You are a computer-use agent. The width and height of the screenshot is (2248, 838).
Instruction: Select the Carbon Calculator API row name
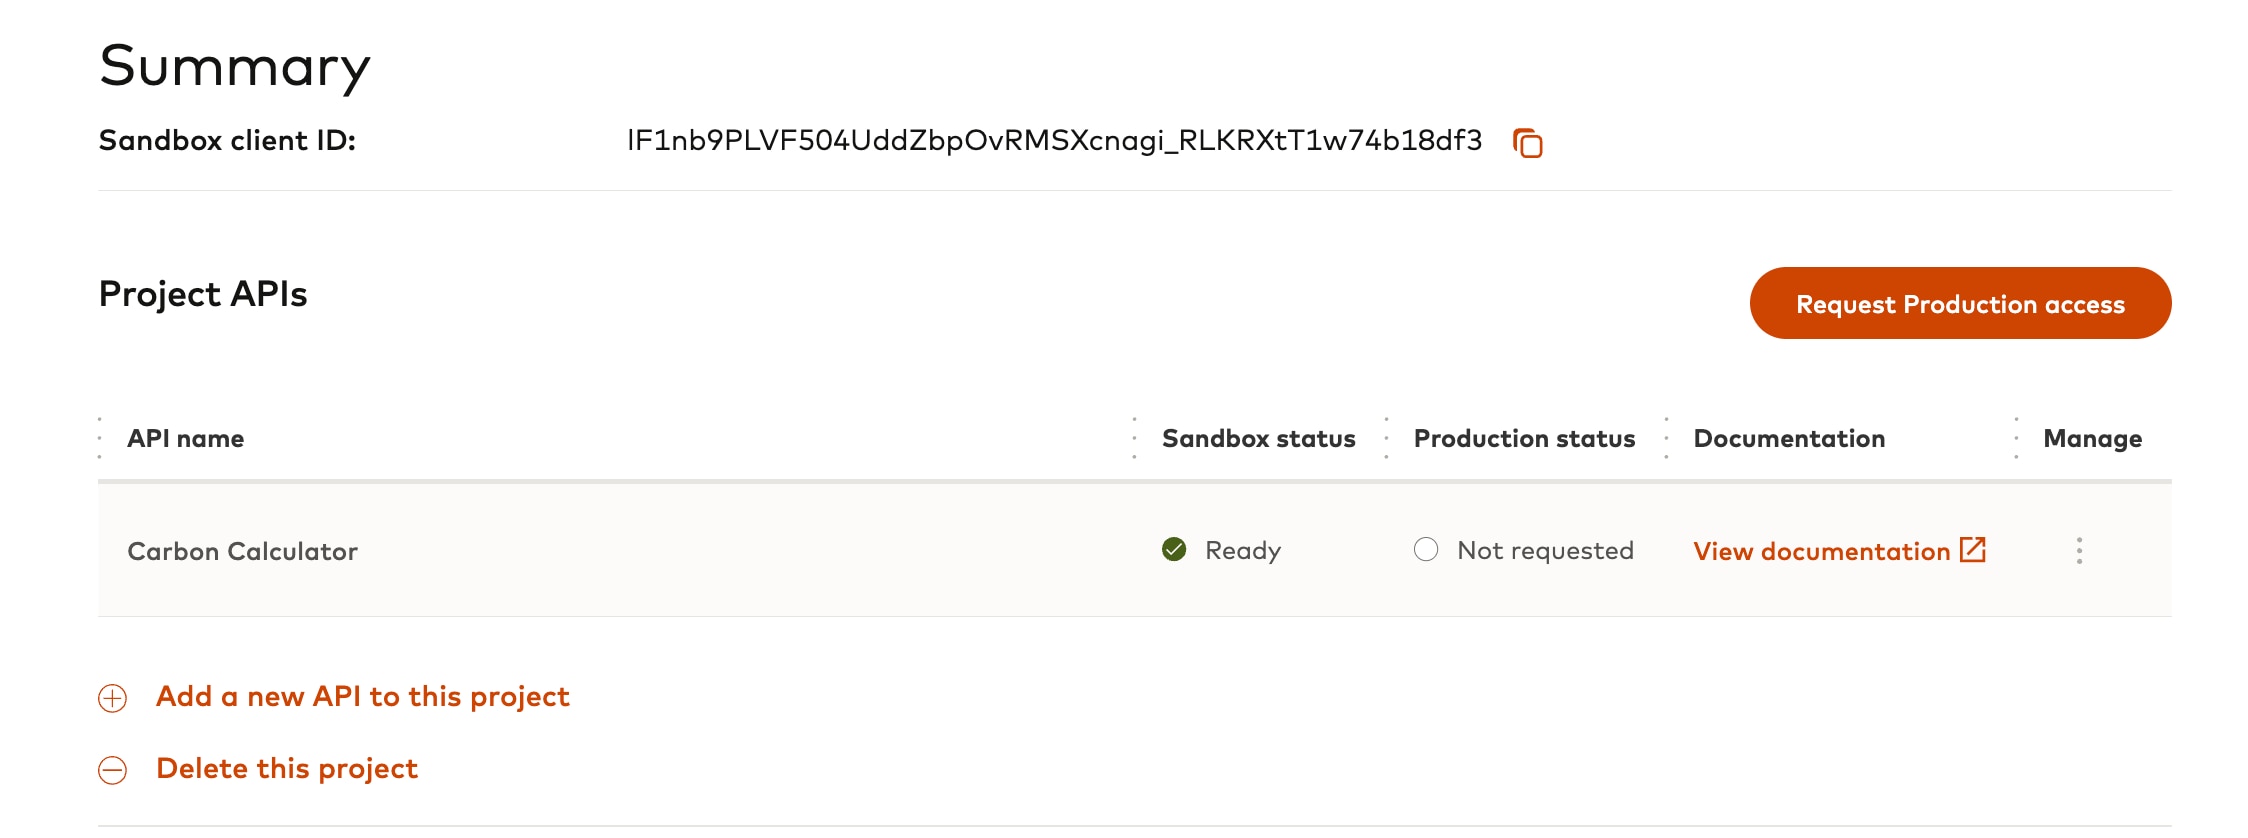coord(242,552)
